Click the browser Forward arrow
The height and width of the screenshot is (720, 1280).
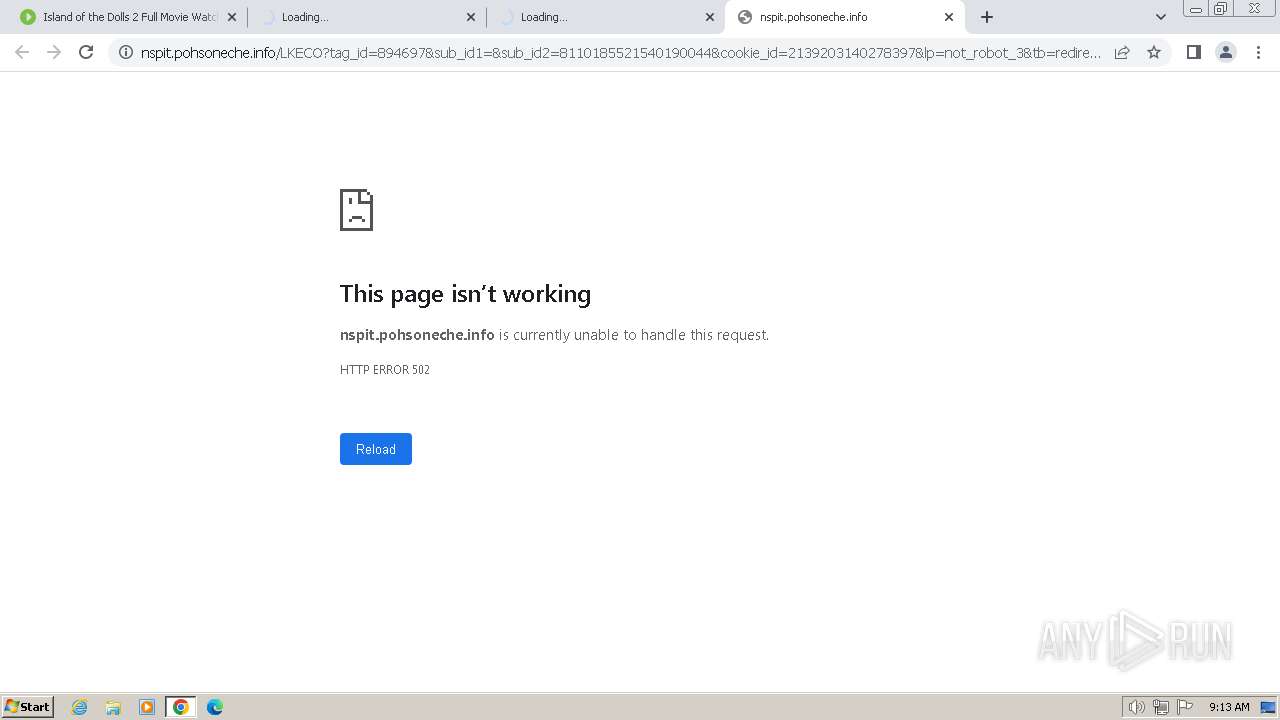click(54, 52)
